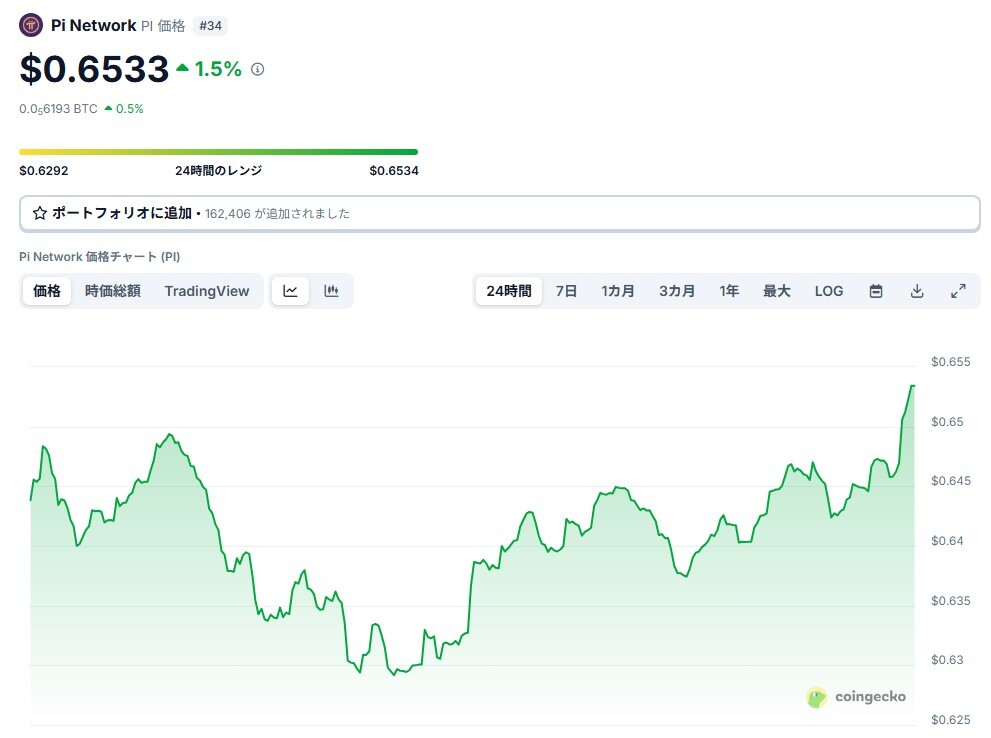Screen dimensions: 991x738
Task: Click the $0.655 axis label
Action: point(951,362)
